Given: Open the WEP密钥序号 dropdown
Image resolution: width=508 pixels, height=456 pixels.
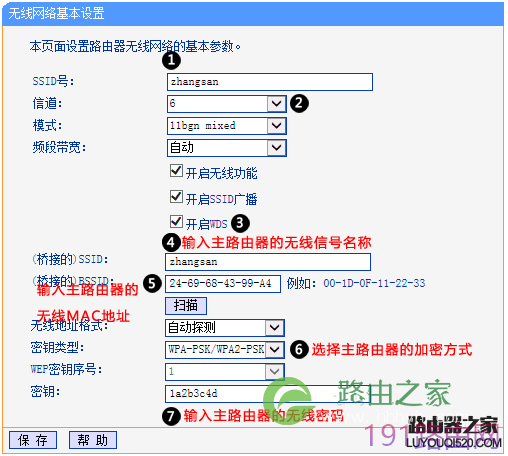Looking at the screenshot, I should [x=225, y=371].
